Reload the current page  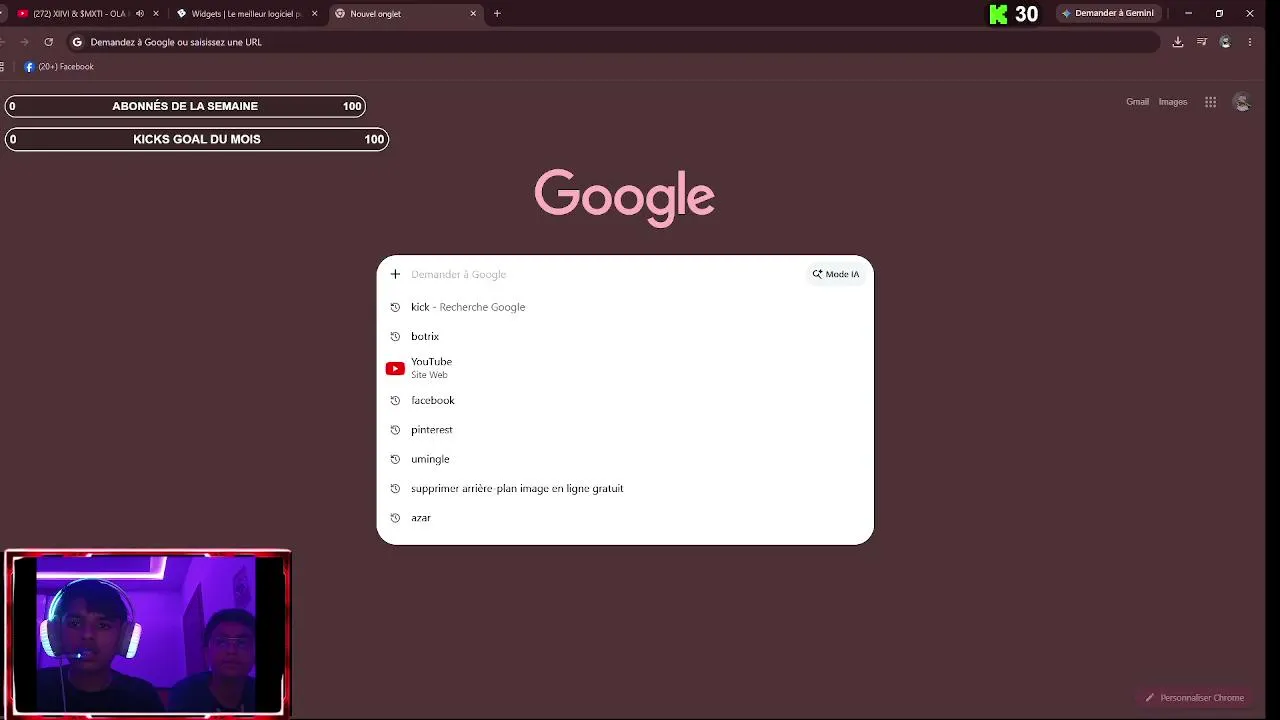coord(48,42)
